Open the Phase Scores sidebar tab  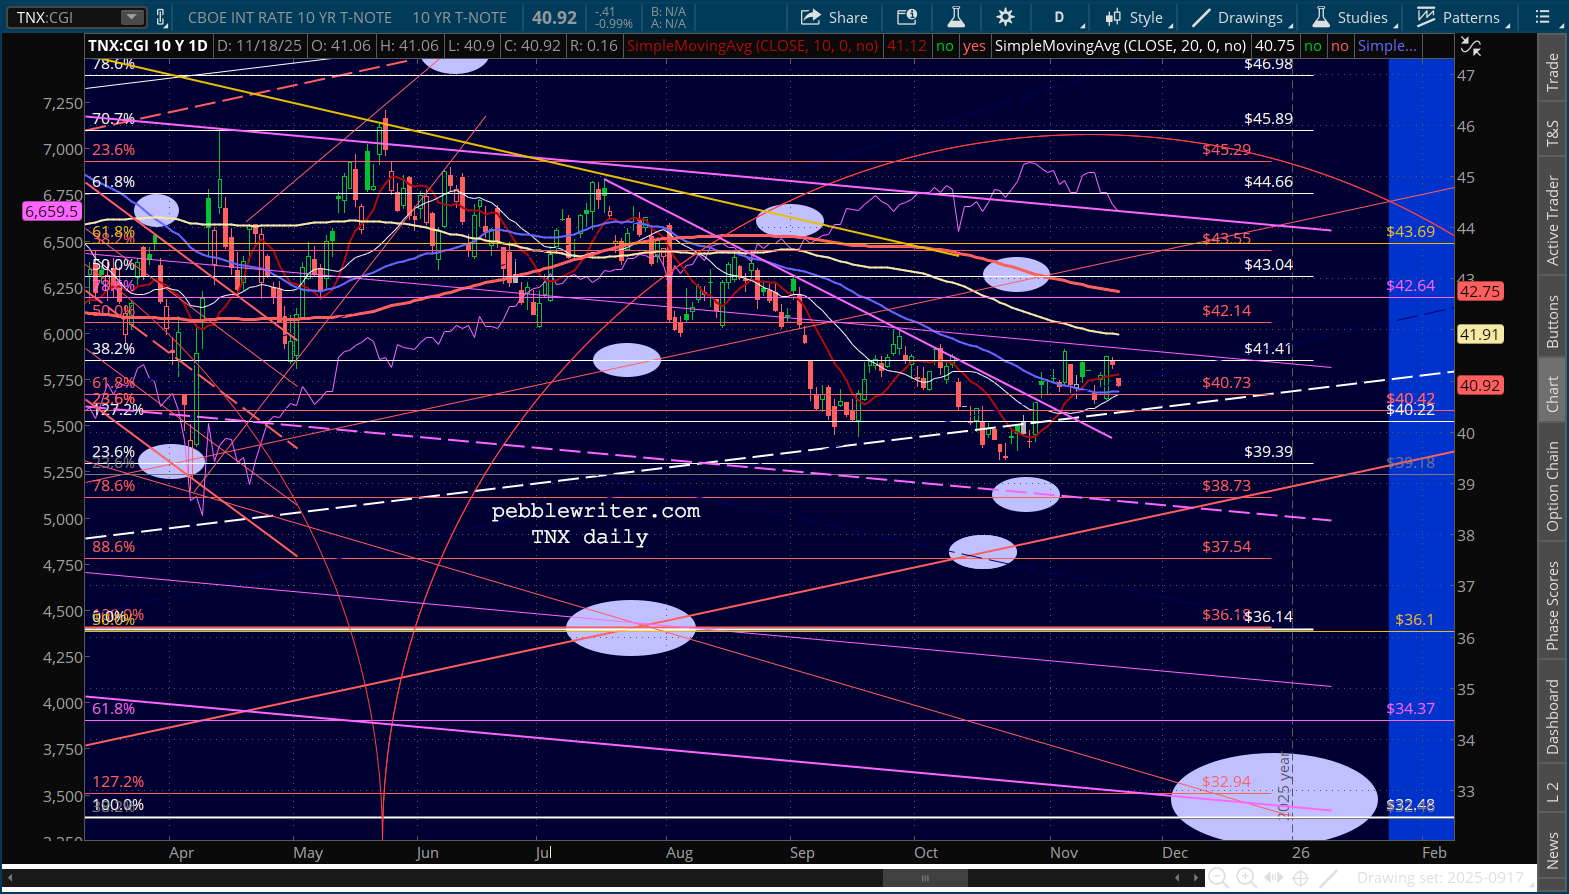pos(1553,606)
